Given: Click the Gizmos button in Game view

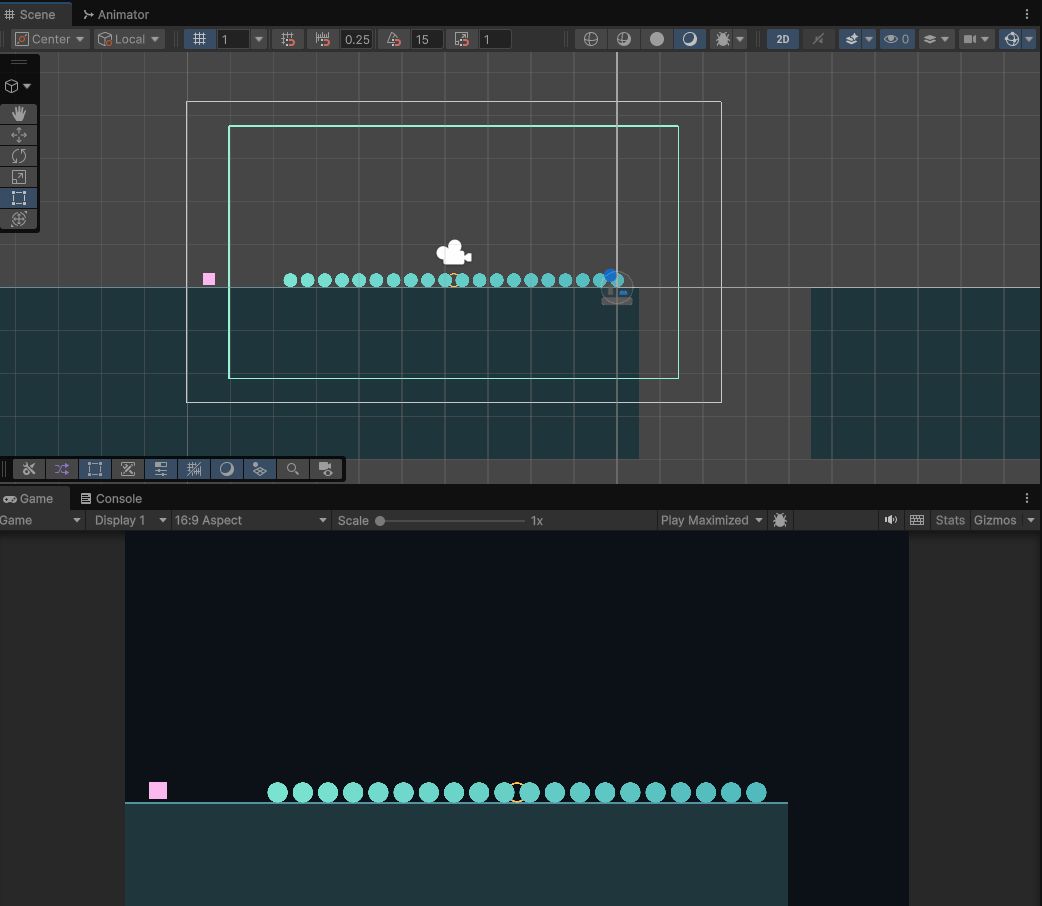Looking at the screenshot, I should pos(995,520).
